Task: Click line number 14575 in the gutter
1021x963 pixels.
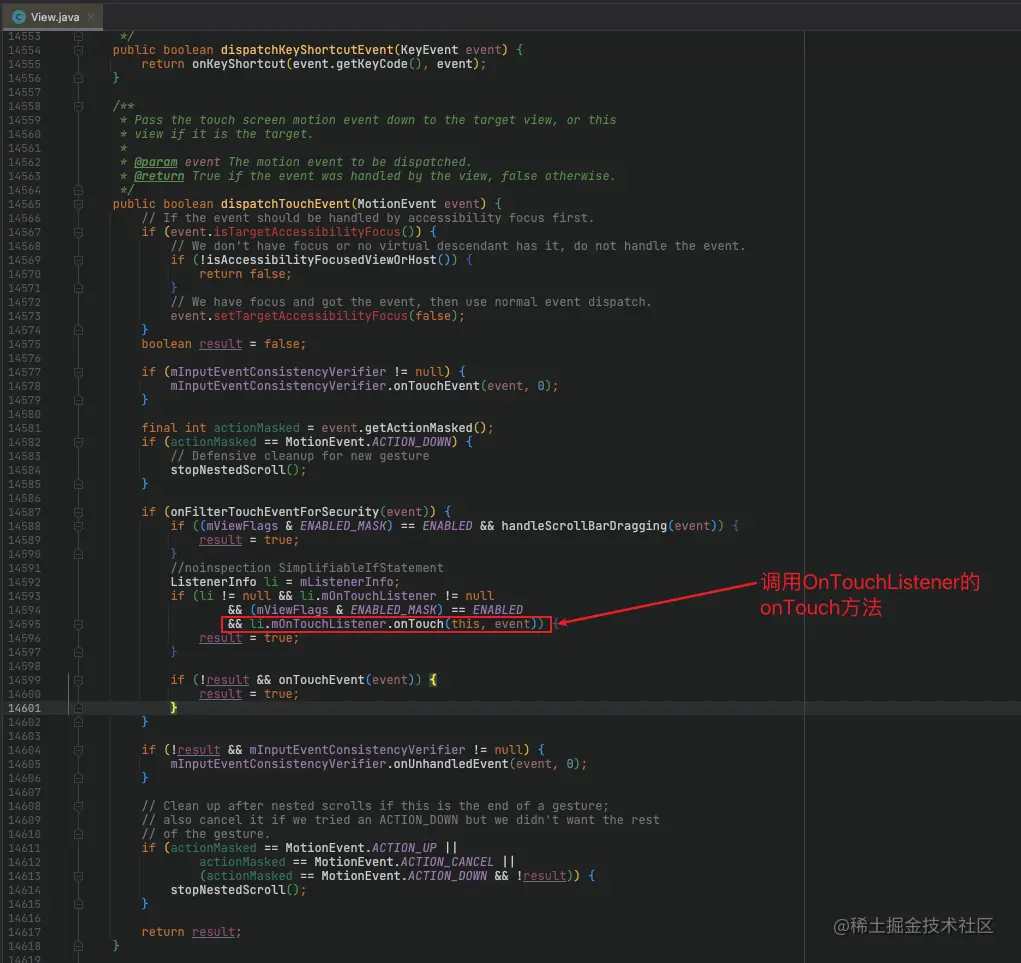Action: tap(24, 344)
